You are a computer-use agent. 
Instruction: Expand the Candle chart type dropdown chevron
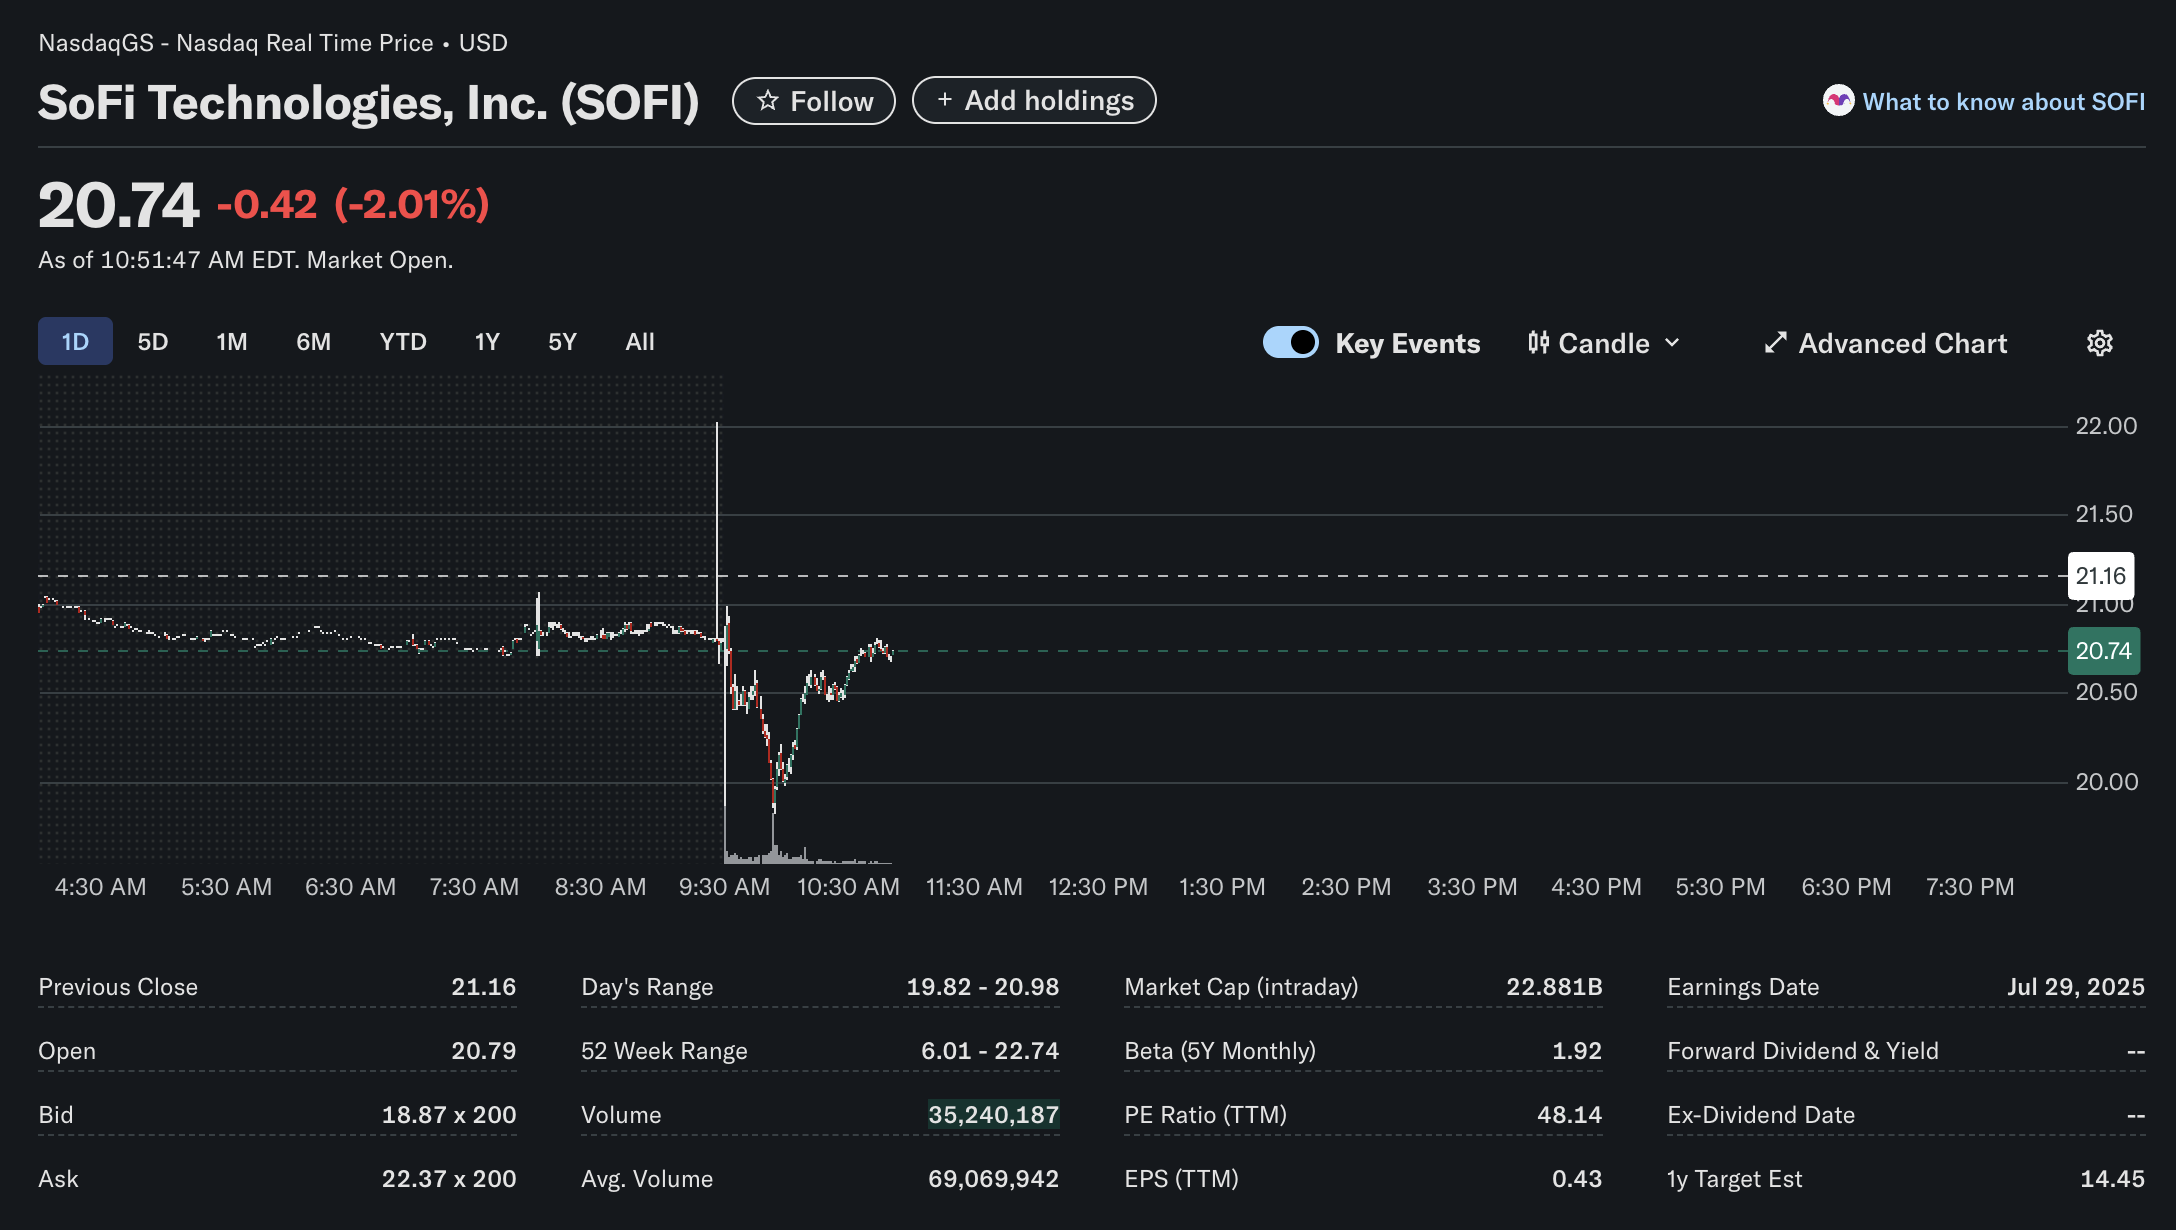pos(1672,343)
